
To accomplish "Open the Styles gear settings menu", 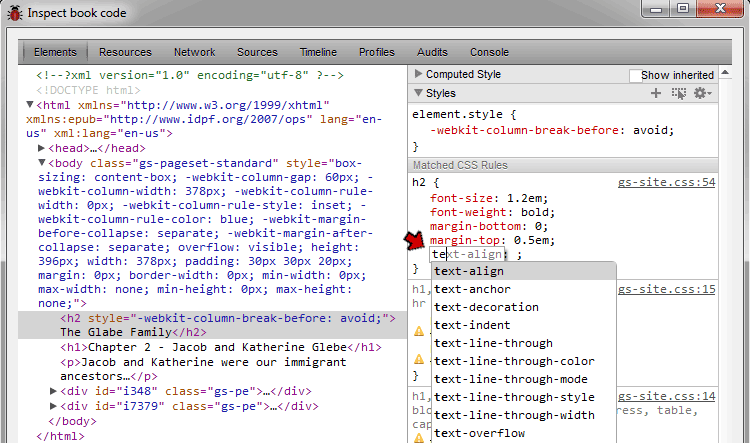I will click(x=702, y=93).
